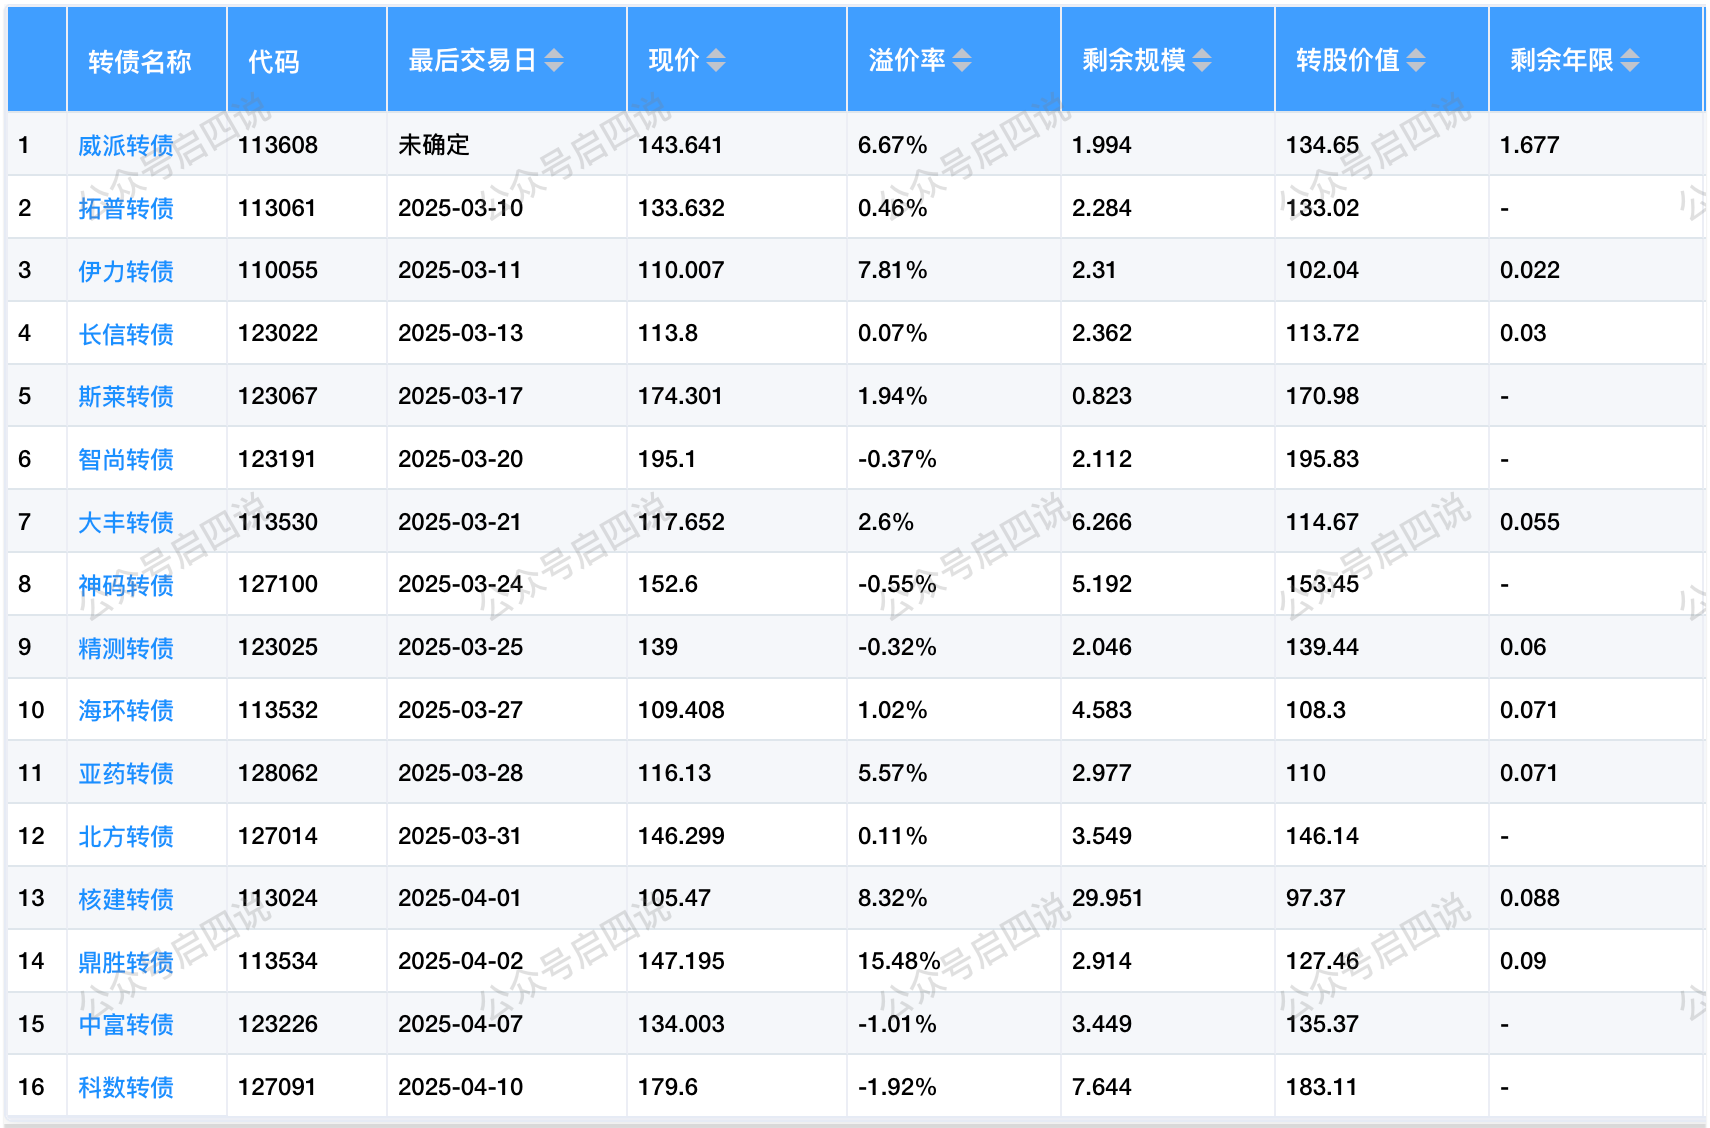
Task: Sort by 最后交易日 column sort icon
Action: click(x=554, y=61)
